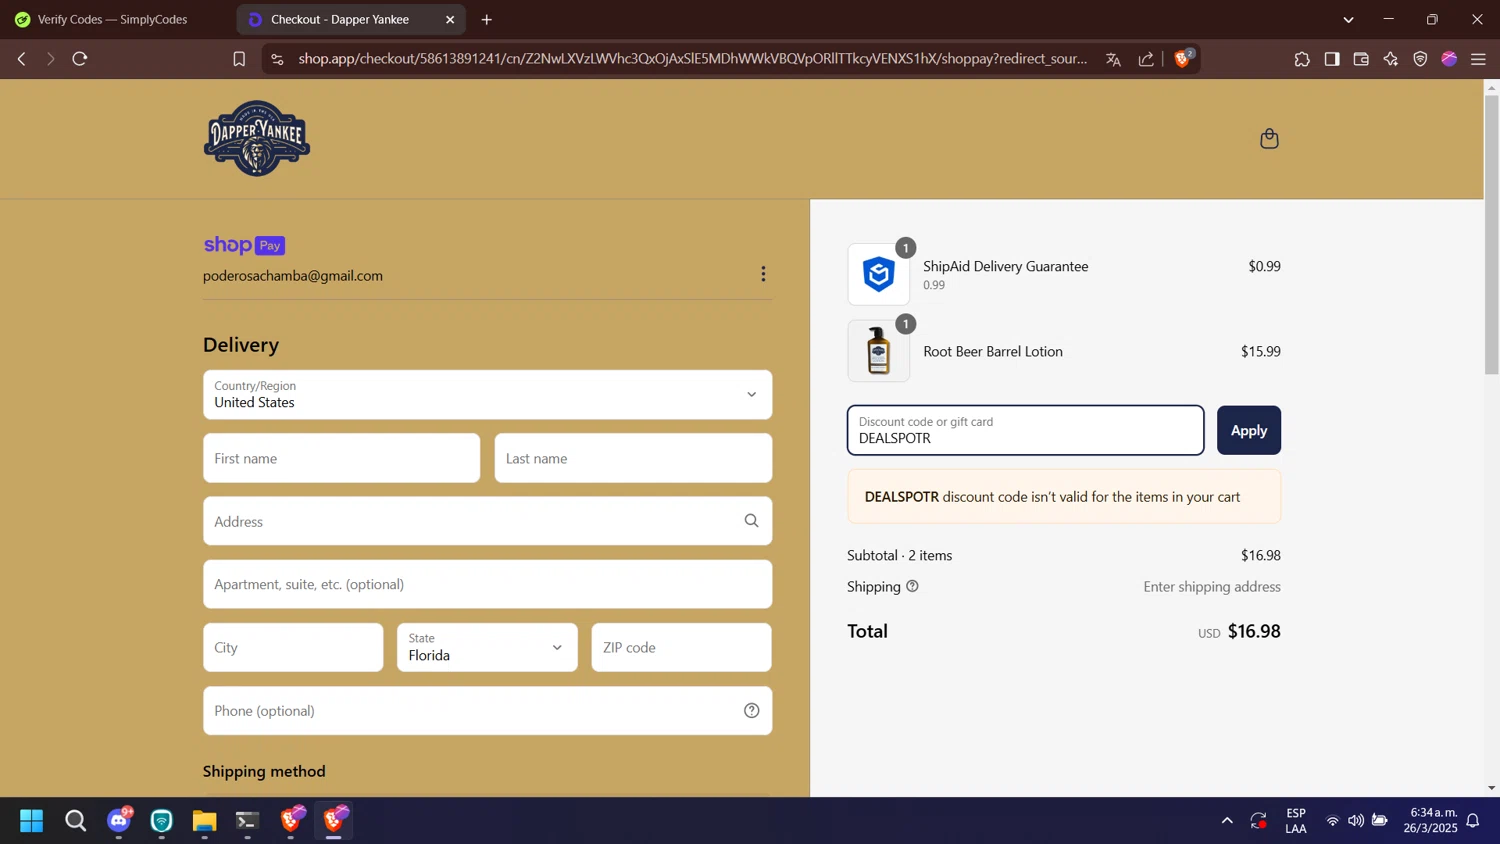Image resolution: width=1500 pixels, height=844 pixels.
Task: Click the Apartment, suite field
Action: (x=487, y=584)
